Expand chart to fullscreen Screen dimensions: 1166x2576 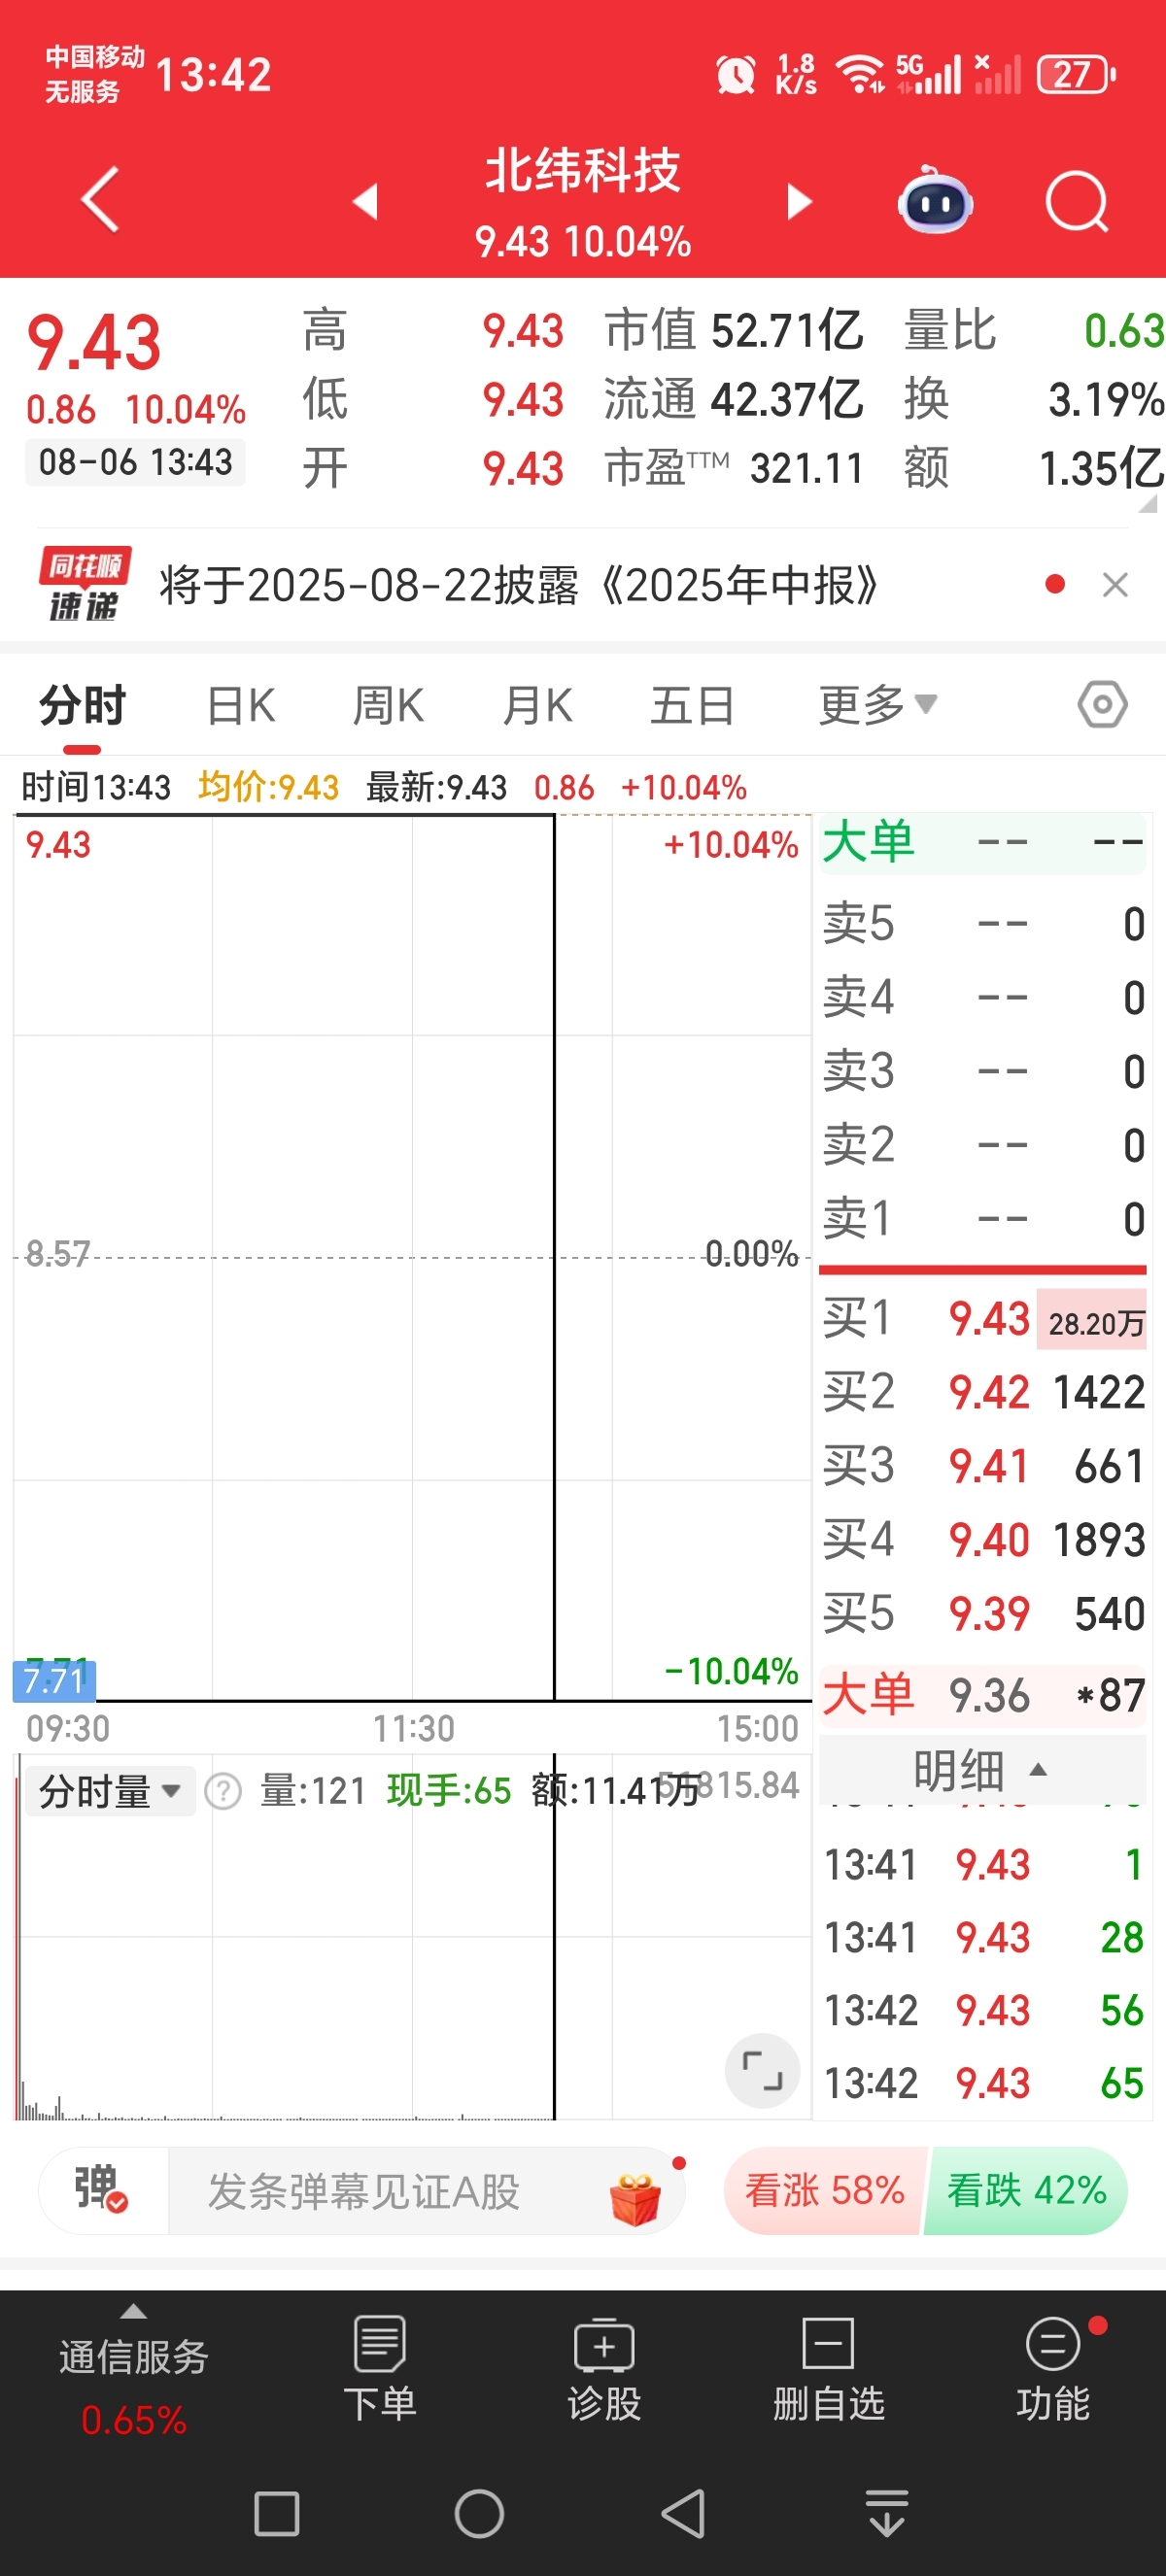[x=762, y=2069]
